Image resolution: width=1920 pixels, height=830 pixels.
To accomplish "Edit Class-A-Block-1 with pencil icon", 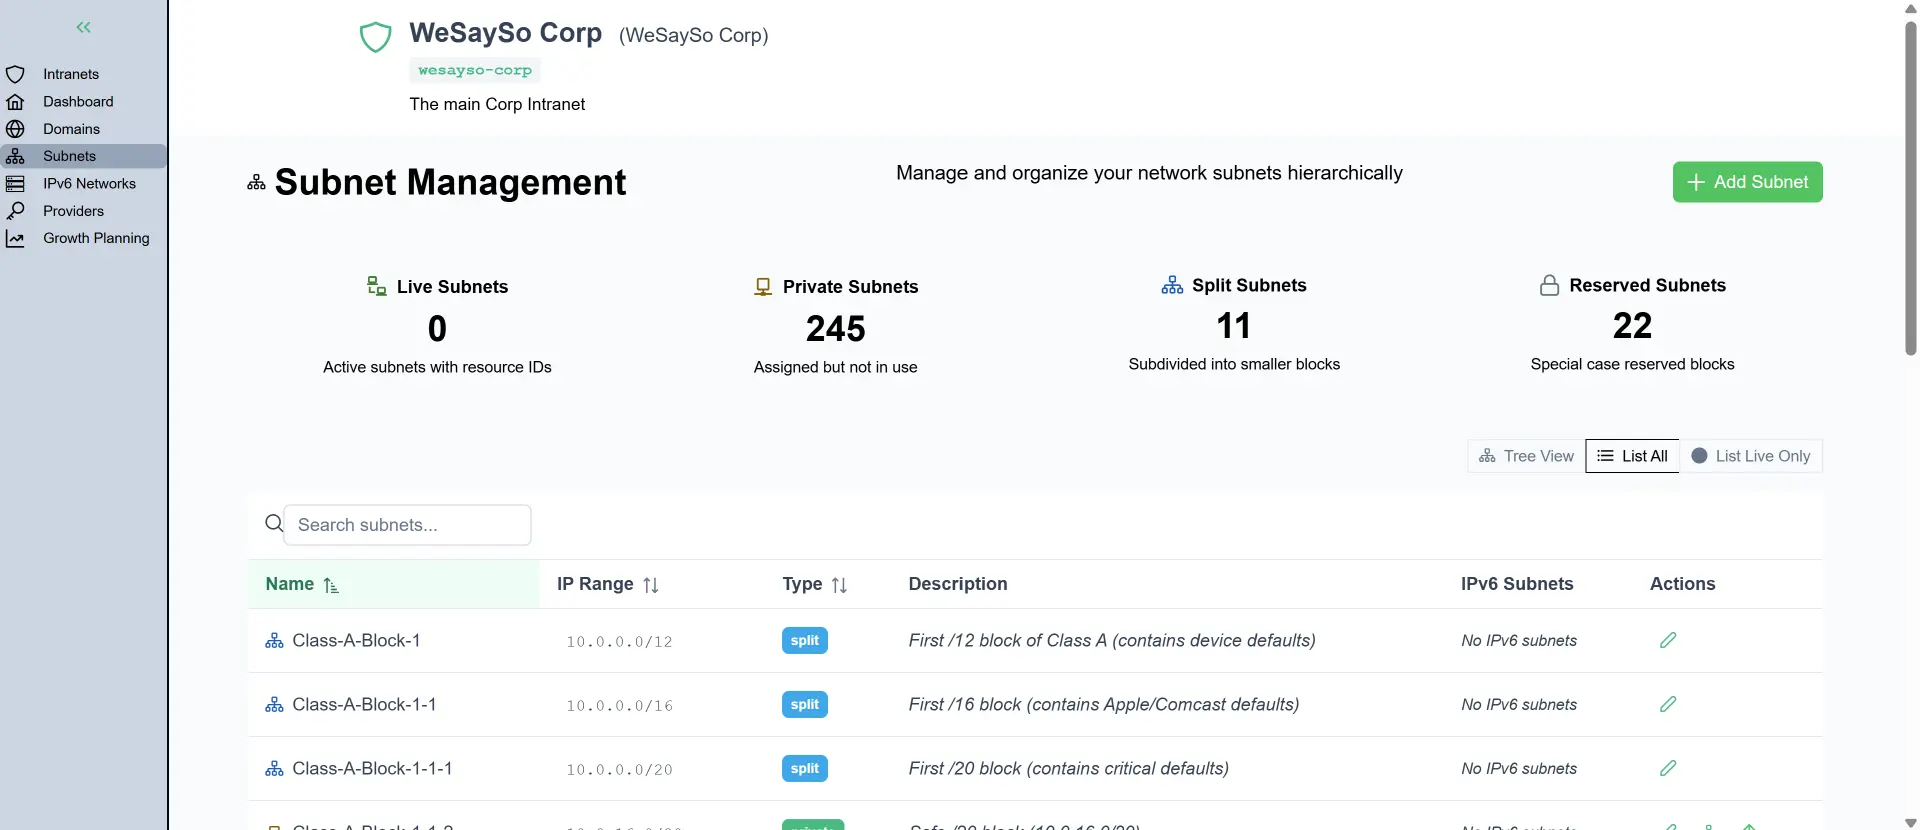I will 1668,641.
